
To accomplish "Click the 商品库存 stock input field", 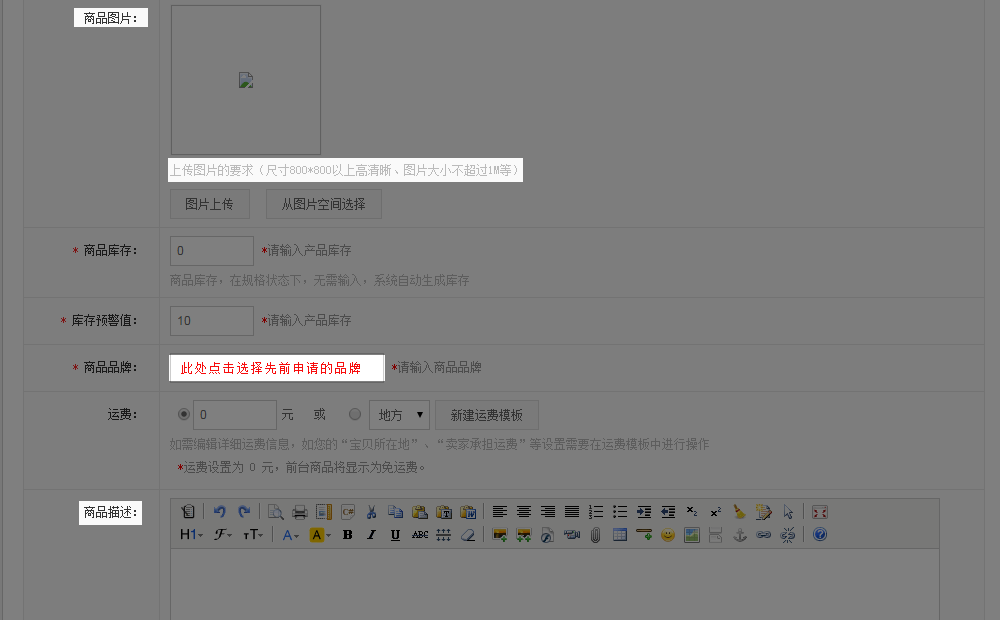I will click(x=212, y=251).
